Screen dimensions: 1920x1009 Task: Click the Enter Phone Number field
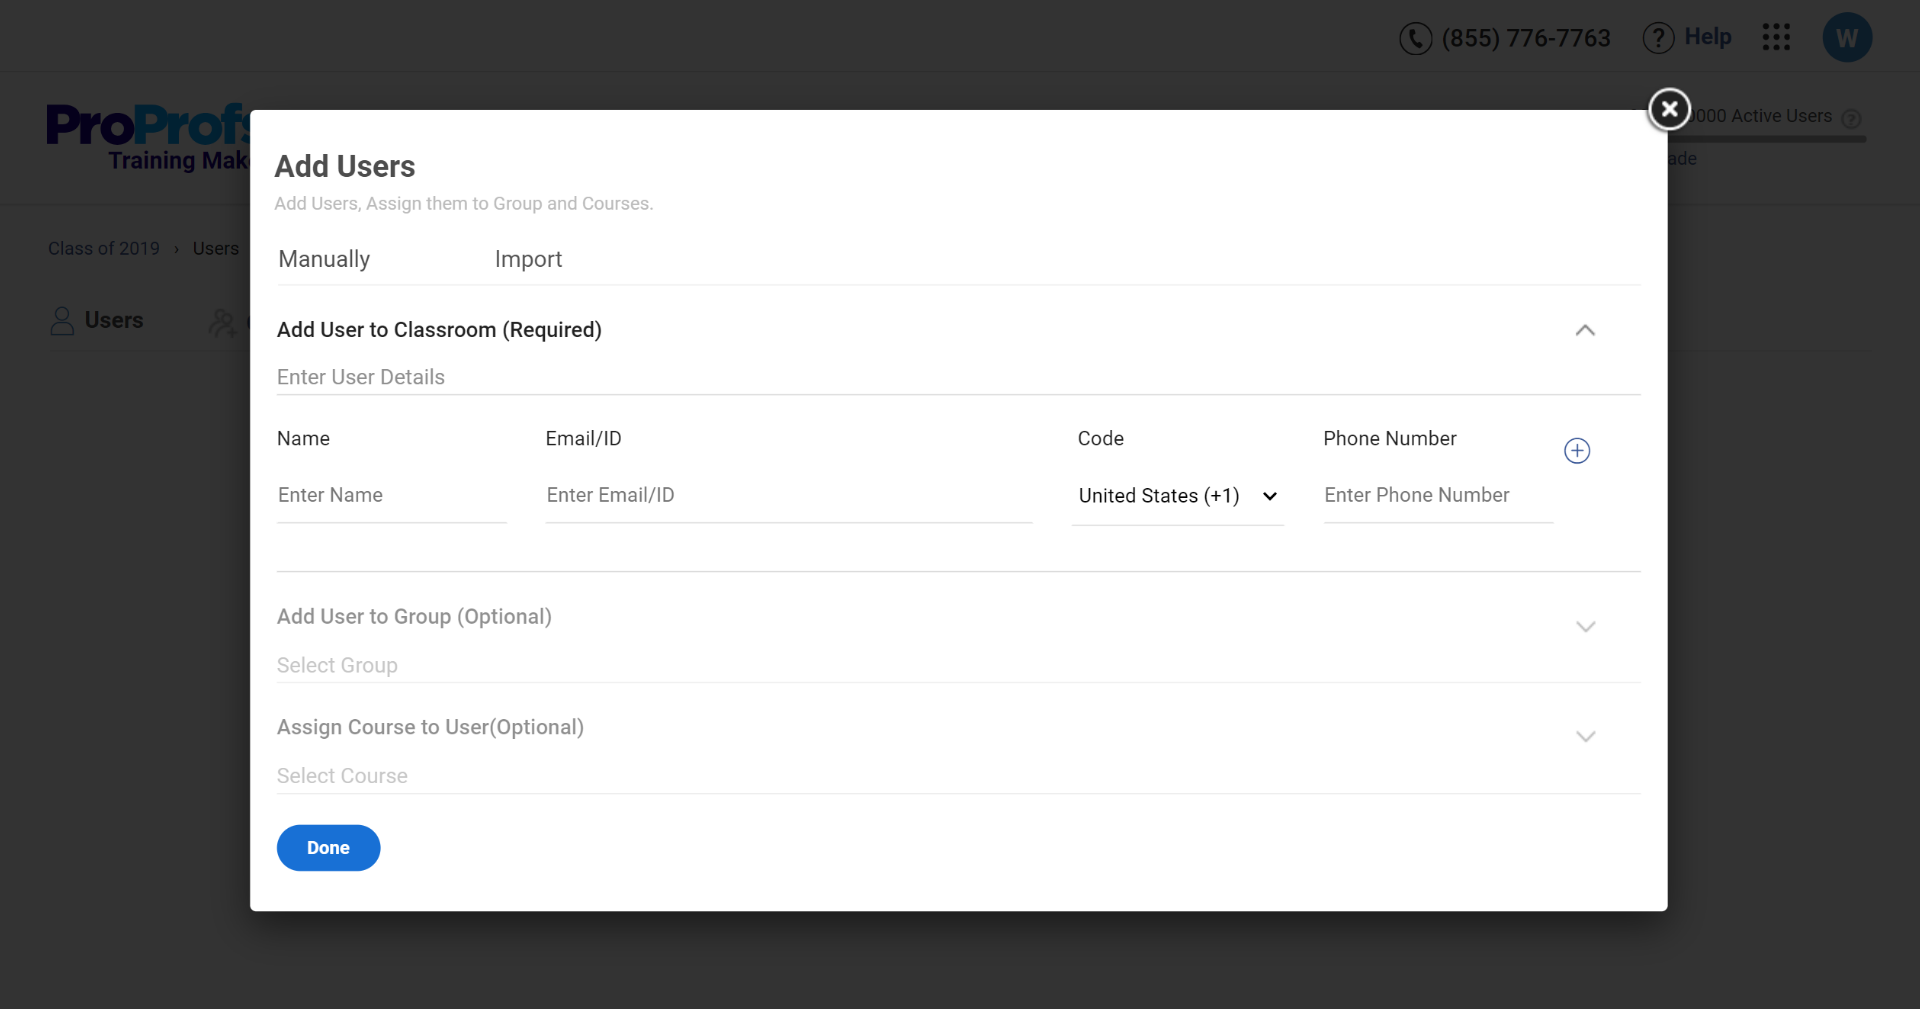click(x=1437, y=496)
